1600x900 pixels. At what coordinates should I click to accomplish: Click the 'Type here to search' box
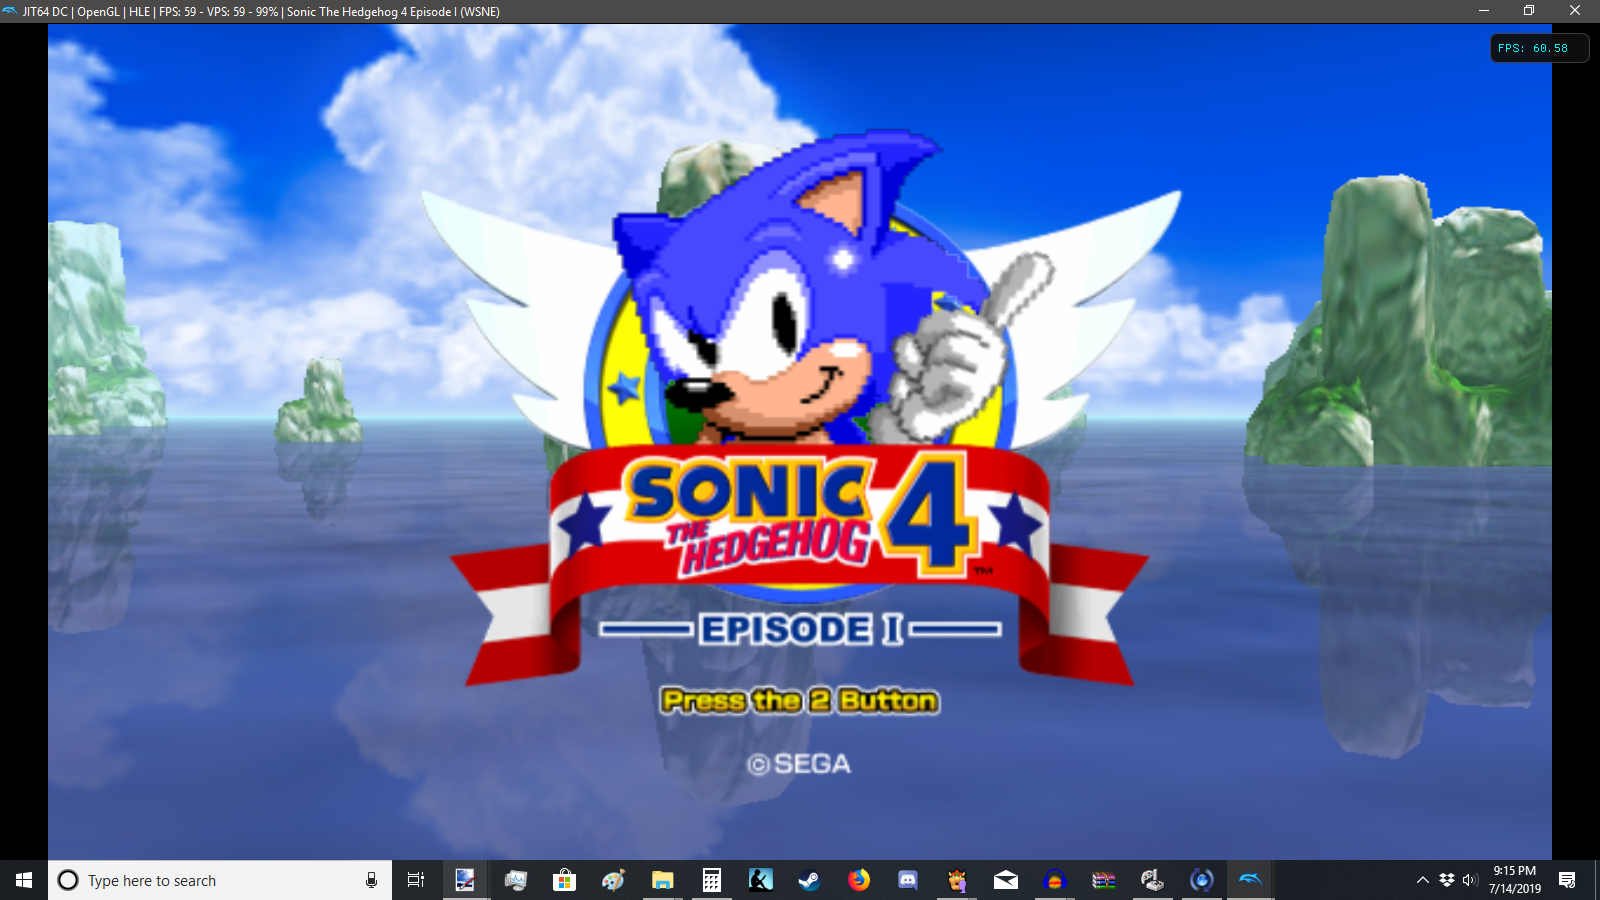[x=220, y=880]
